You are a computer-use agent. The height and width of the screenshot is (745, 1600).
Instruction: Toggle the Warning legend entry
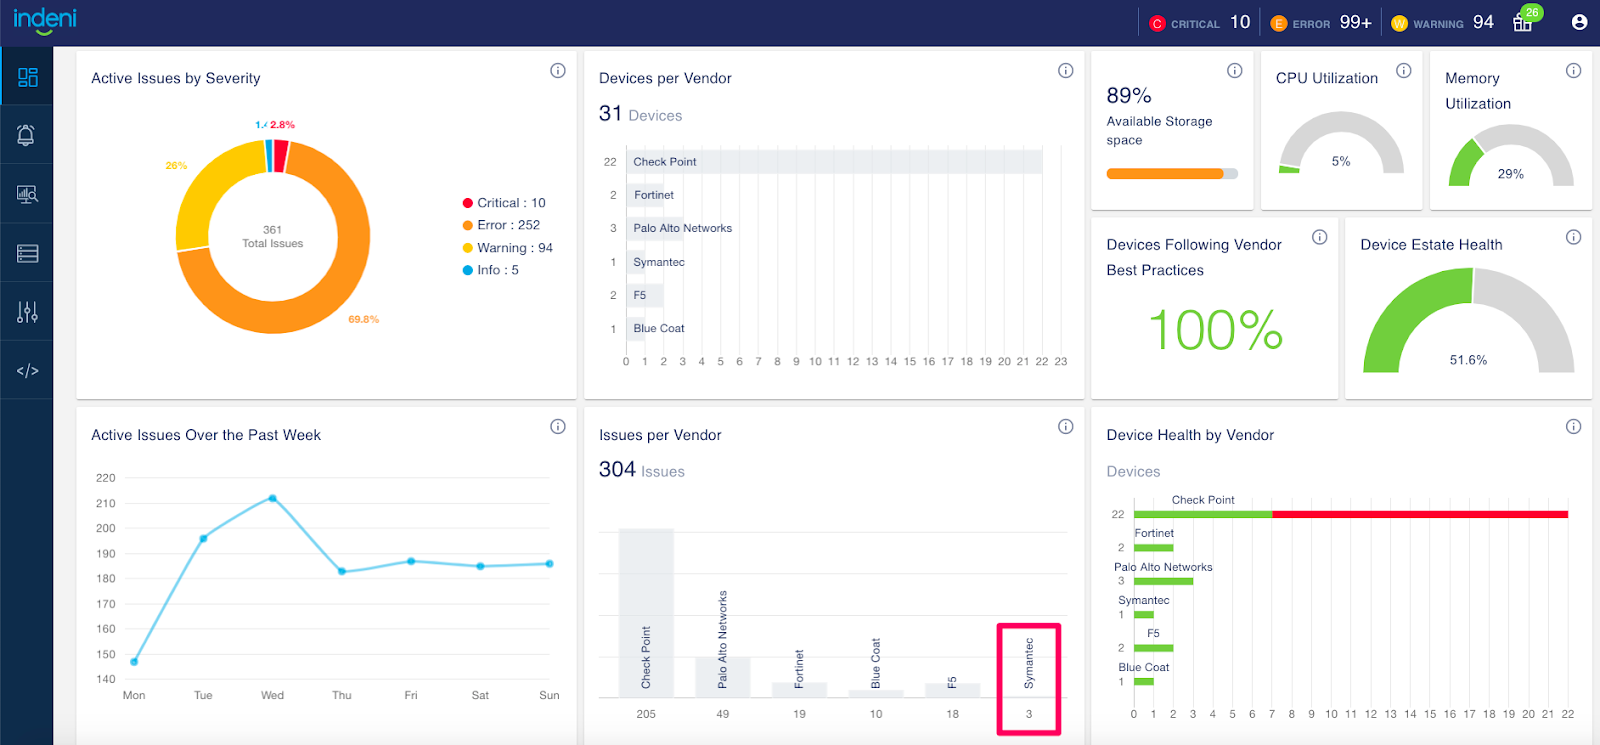point(507,248)
